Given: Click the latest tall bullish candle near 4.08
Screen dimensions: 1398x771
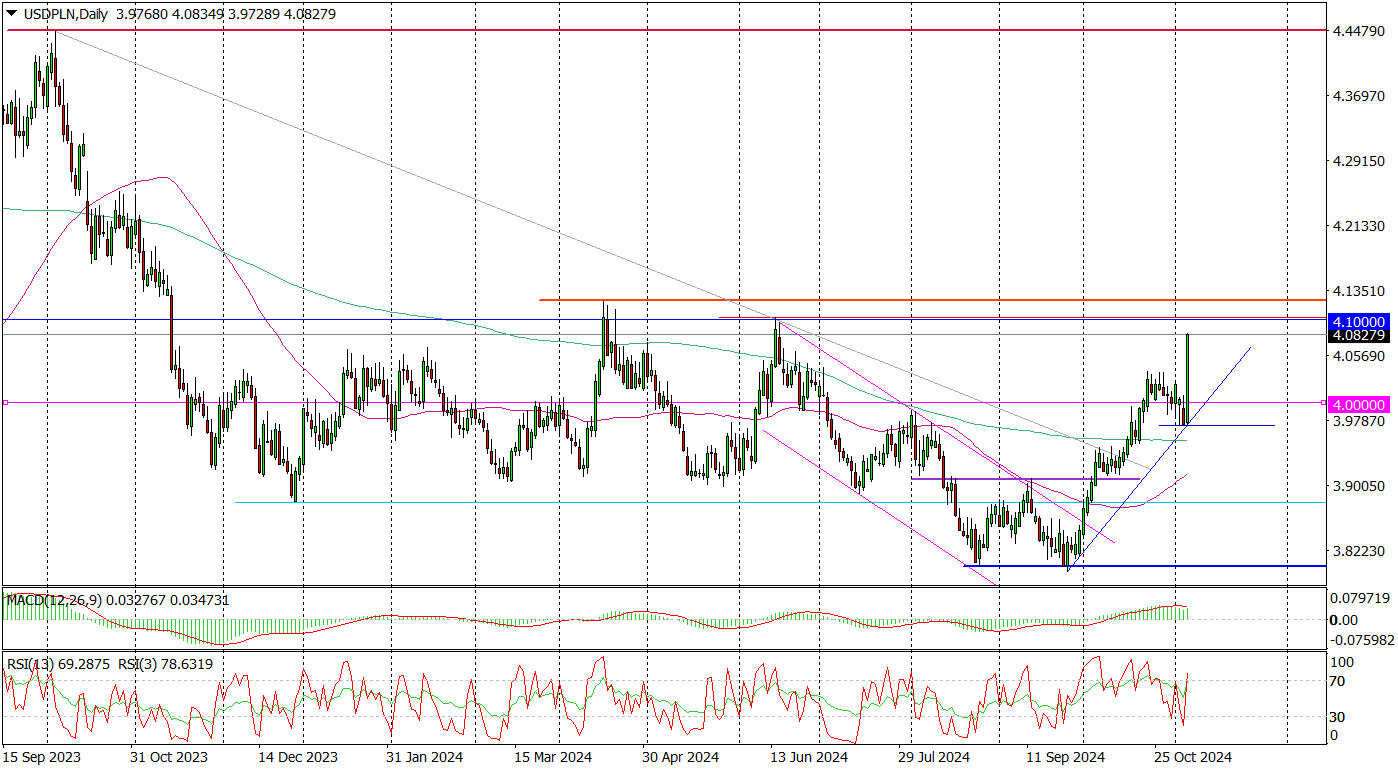Looking at the screenshot, I should pyautogui.click(x=1187, y=379).
